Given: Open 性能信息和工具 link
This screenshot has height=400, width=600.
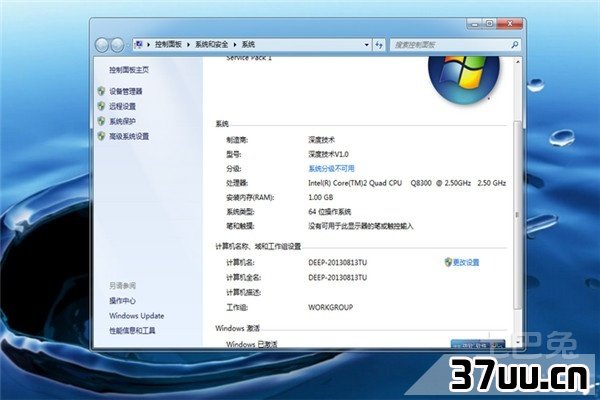Looking at the screenshot, I should (x=132, y=330).
